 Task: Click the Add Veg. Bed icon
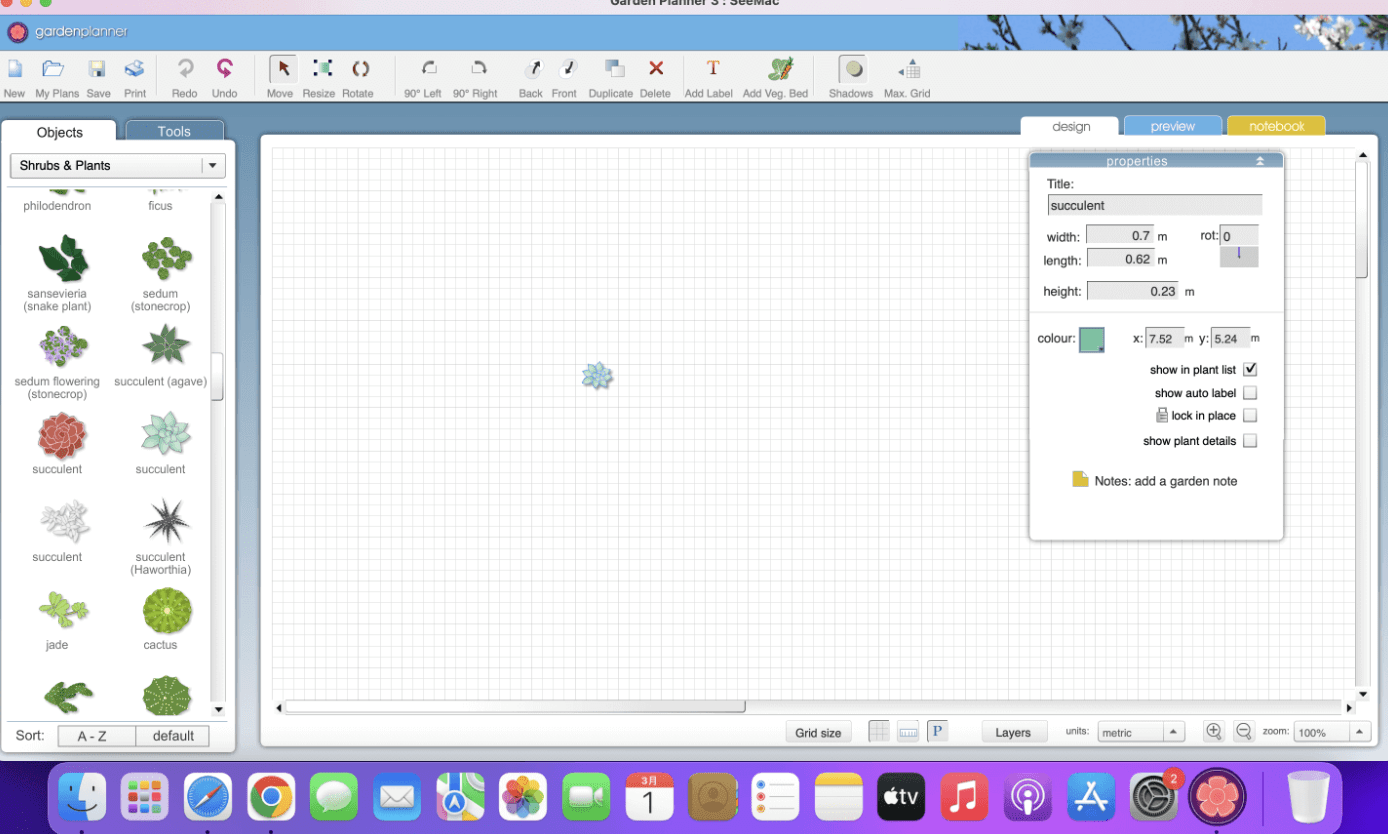pyautogui.click(x=777, y=70)
